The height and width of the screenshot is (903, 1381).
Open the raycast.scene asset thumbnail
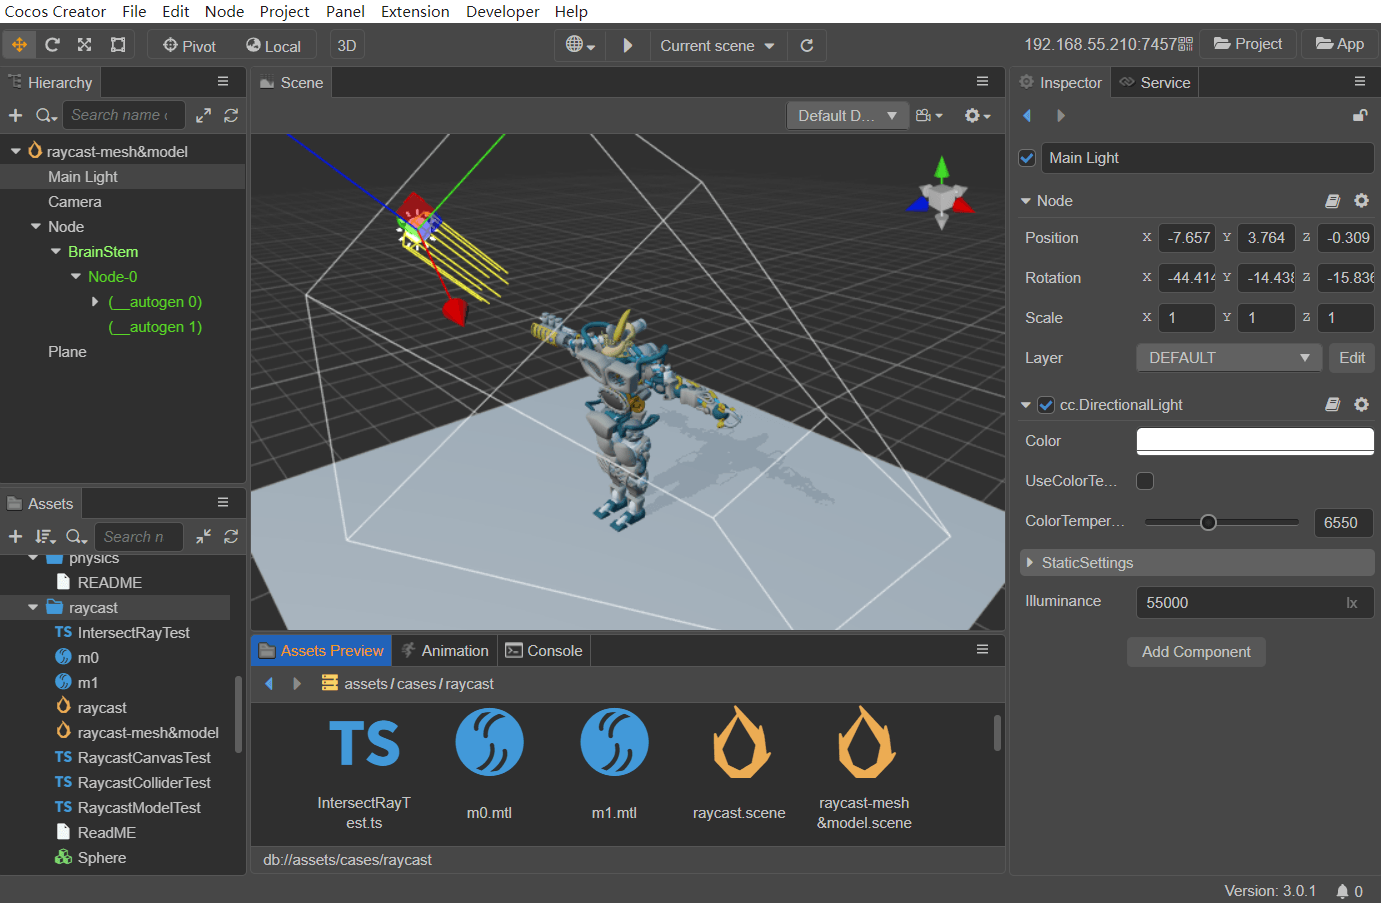coord(739,745)
